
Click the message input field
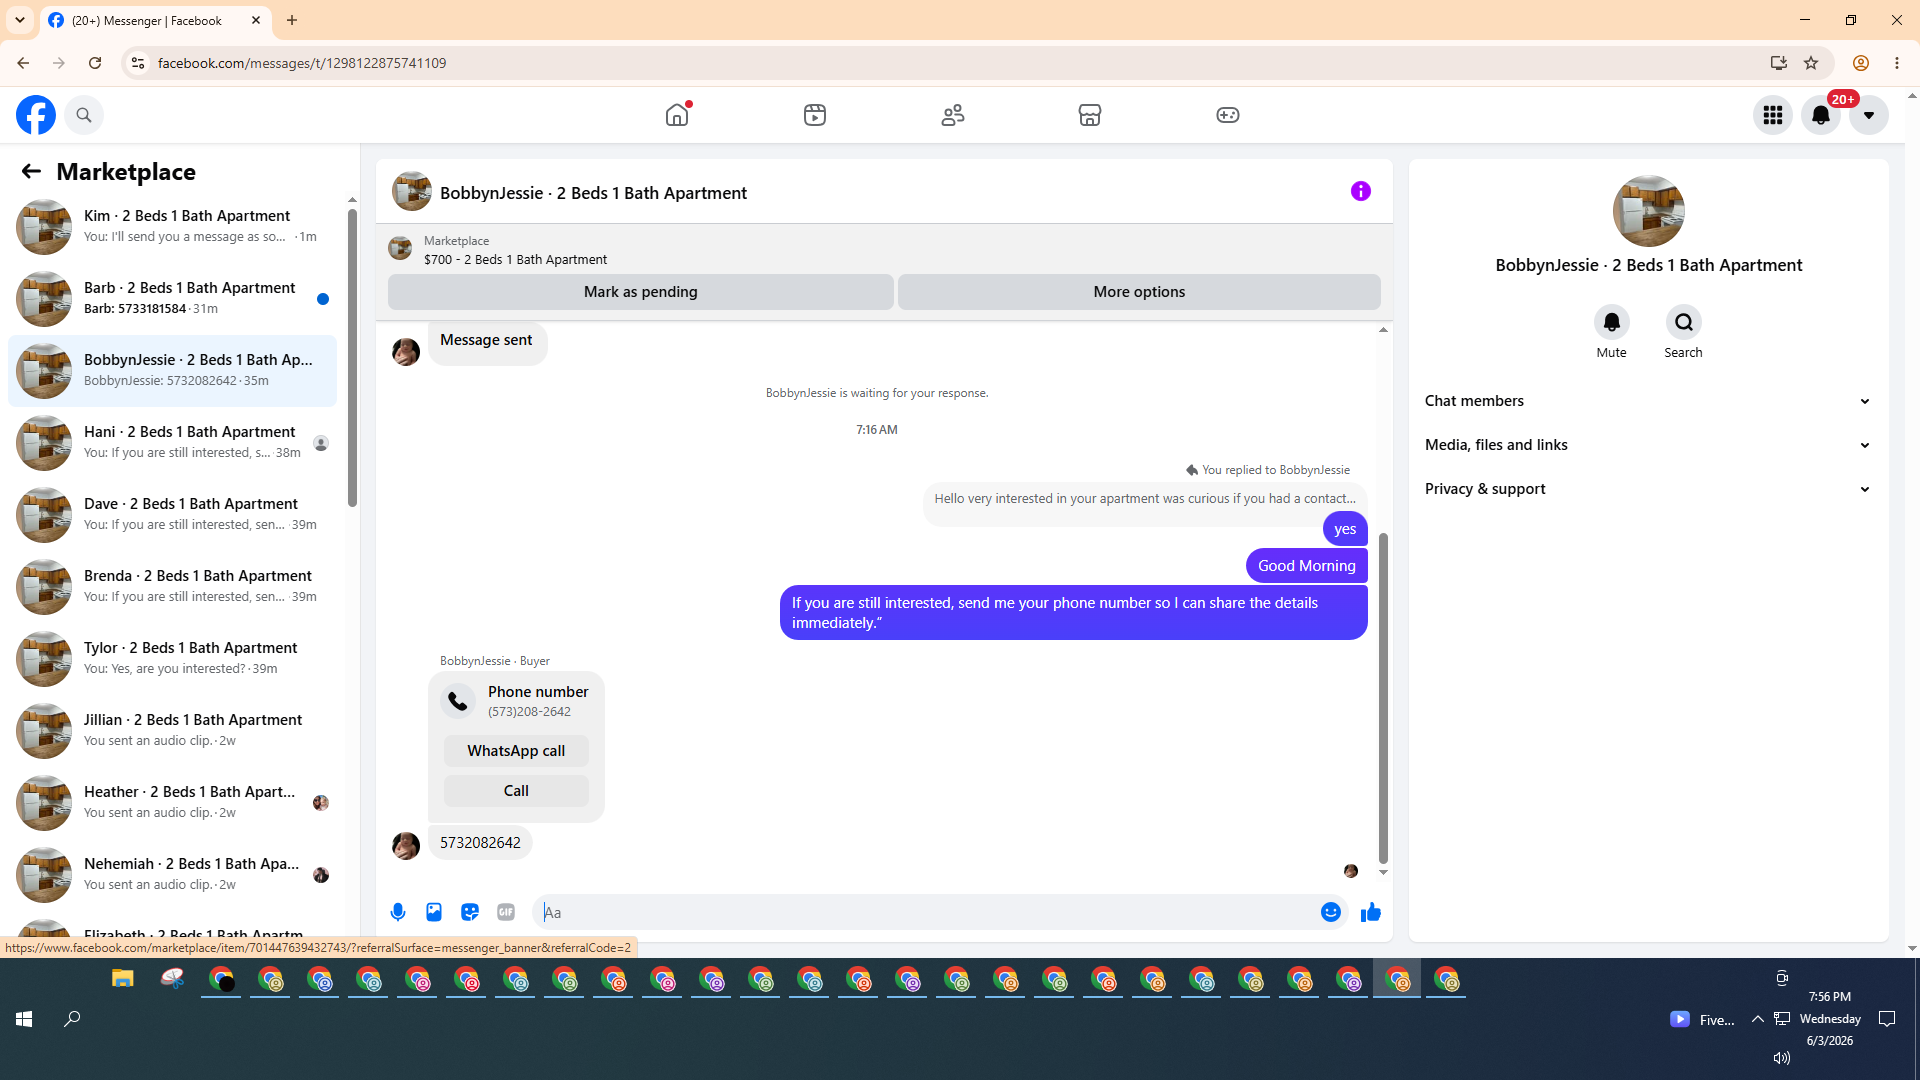tap(925, 912)
